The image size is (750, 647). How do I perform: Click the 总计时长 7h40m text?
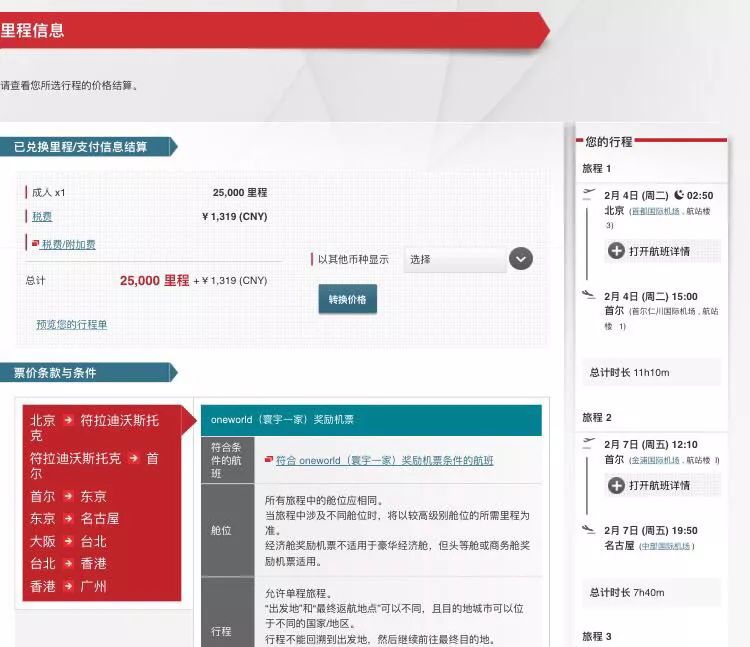[x=627, y=592]
